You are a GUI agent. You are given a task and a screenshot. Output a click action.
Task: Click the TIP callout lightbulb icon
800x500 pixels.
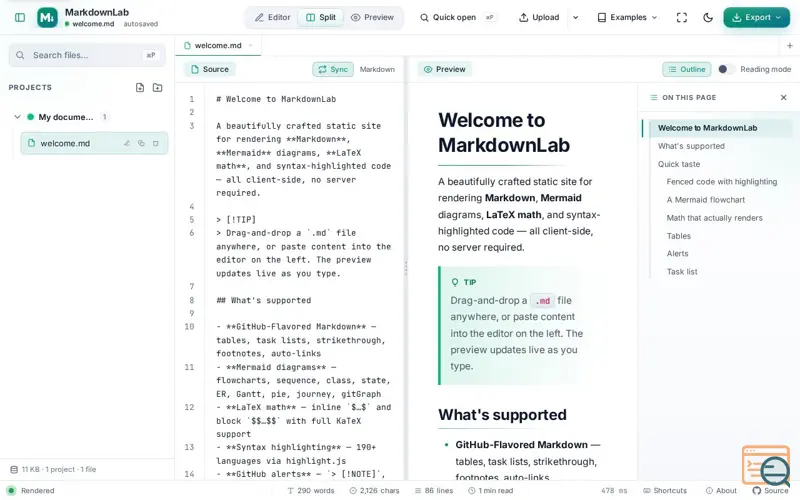455,282
